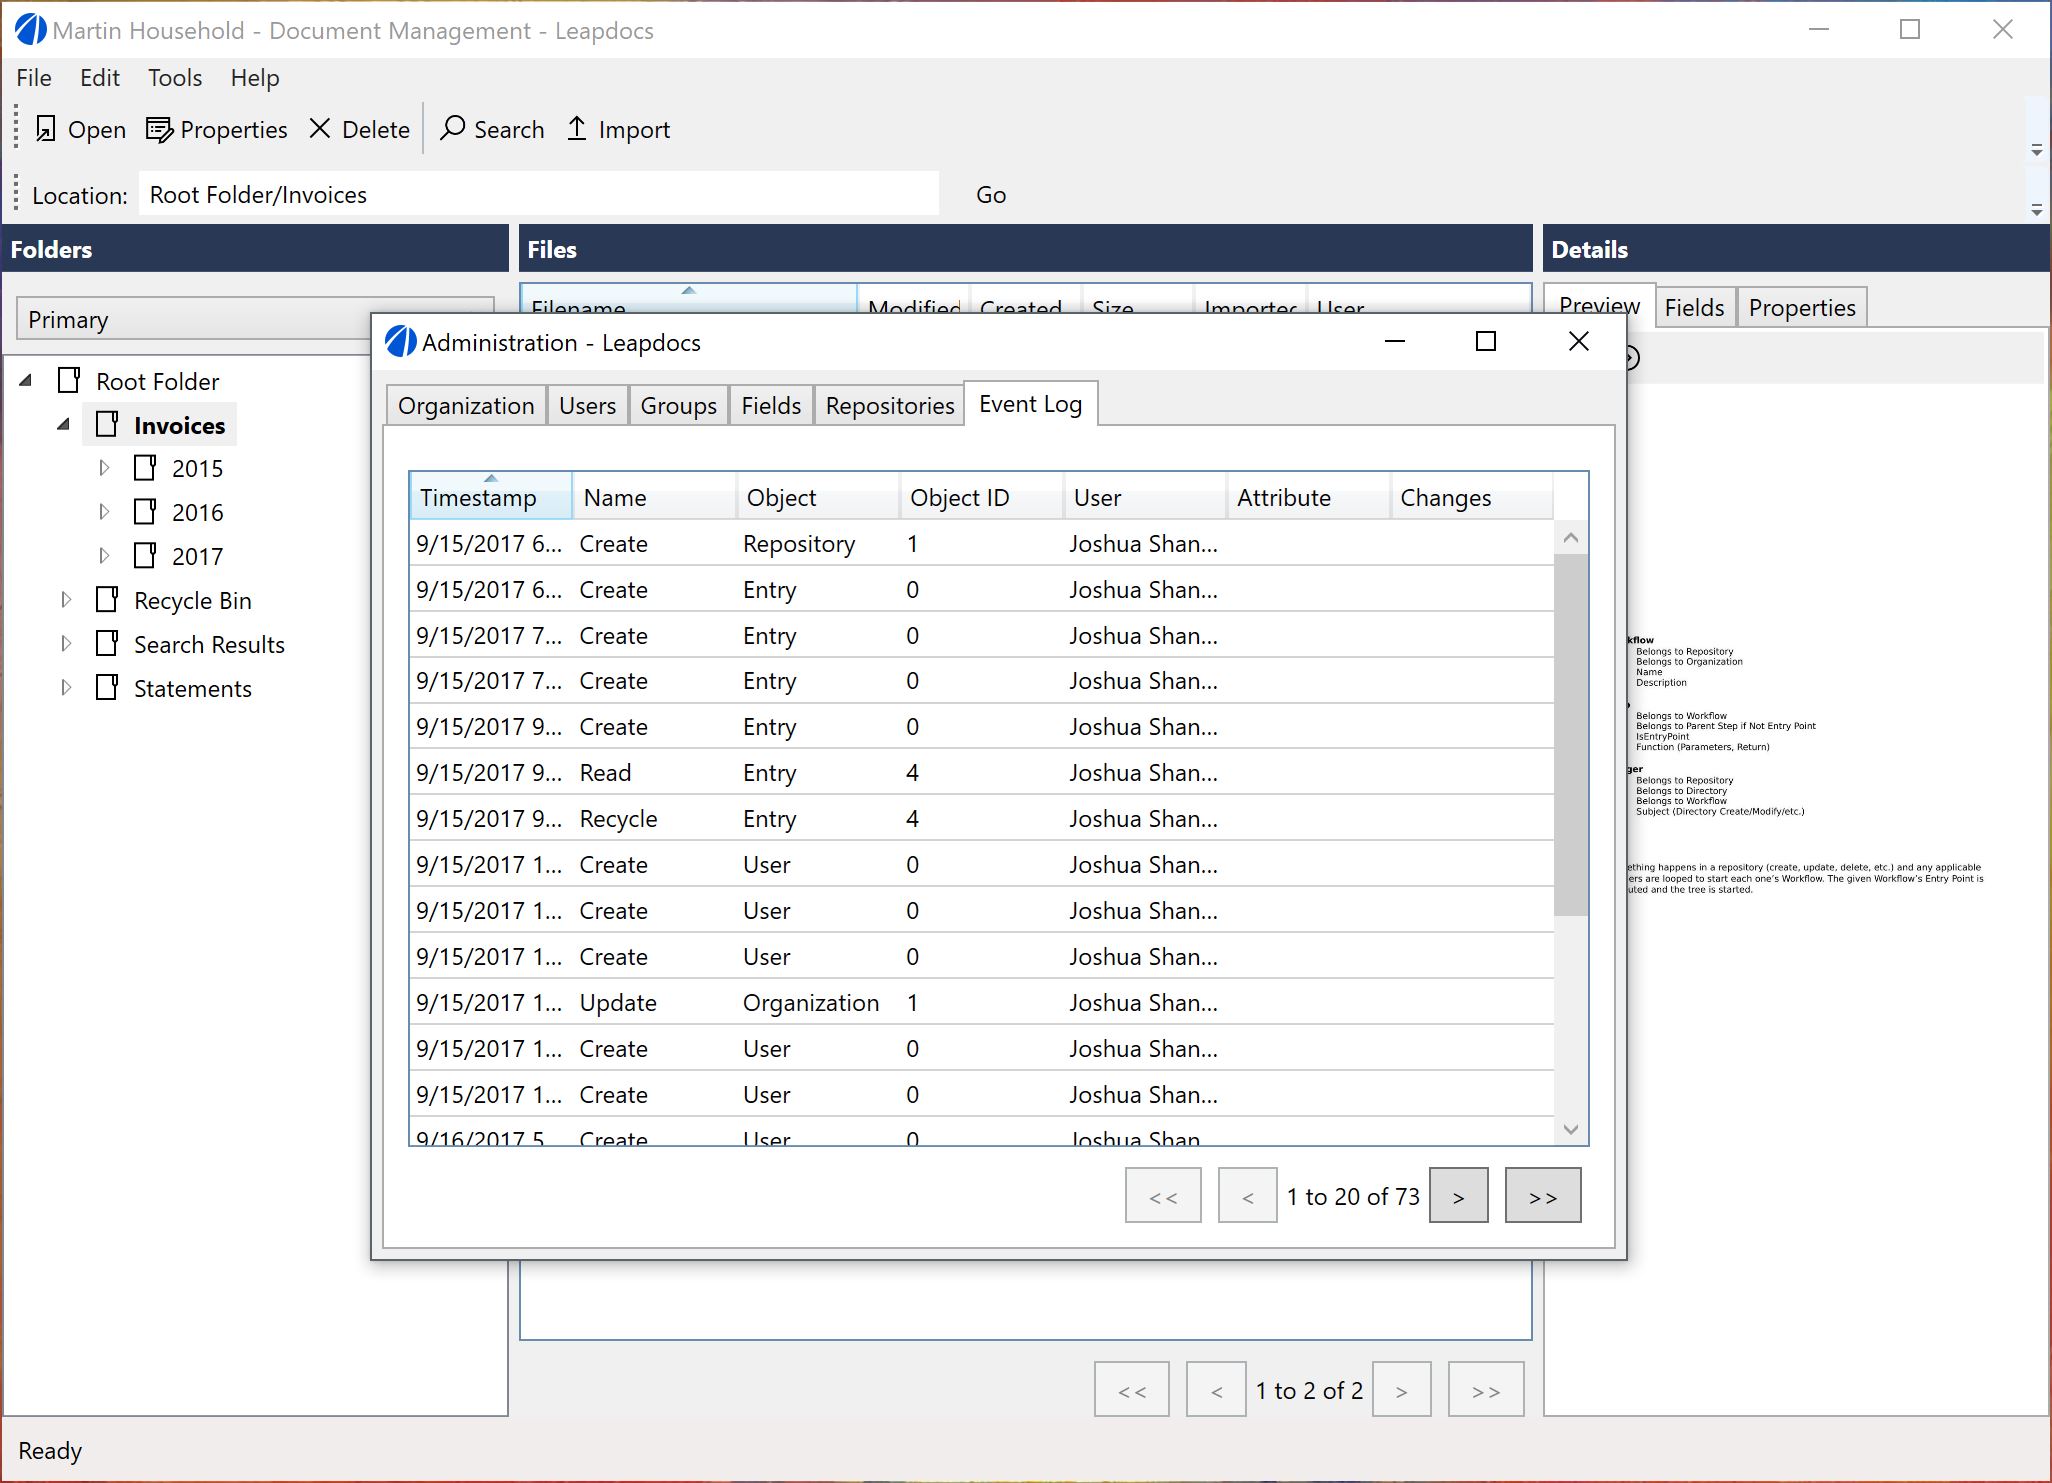Click the Invoices folder icon

[107, 424]
